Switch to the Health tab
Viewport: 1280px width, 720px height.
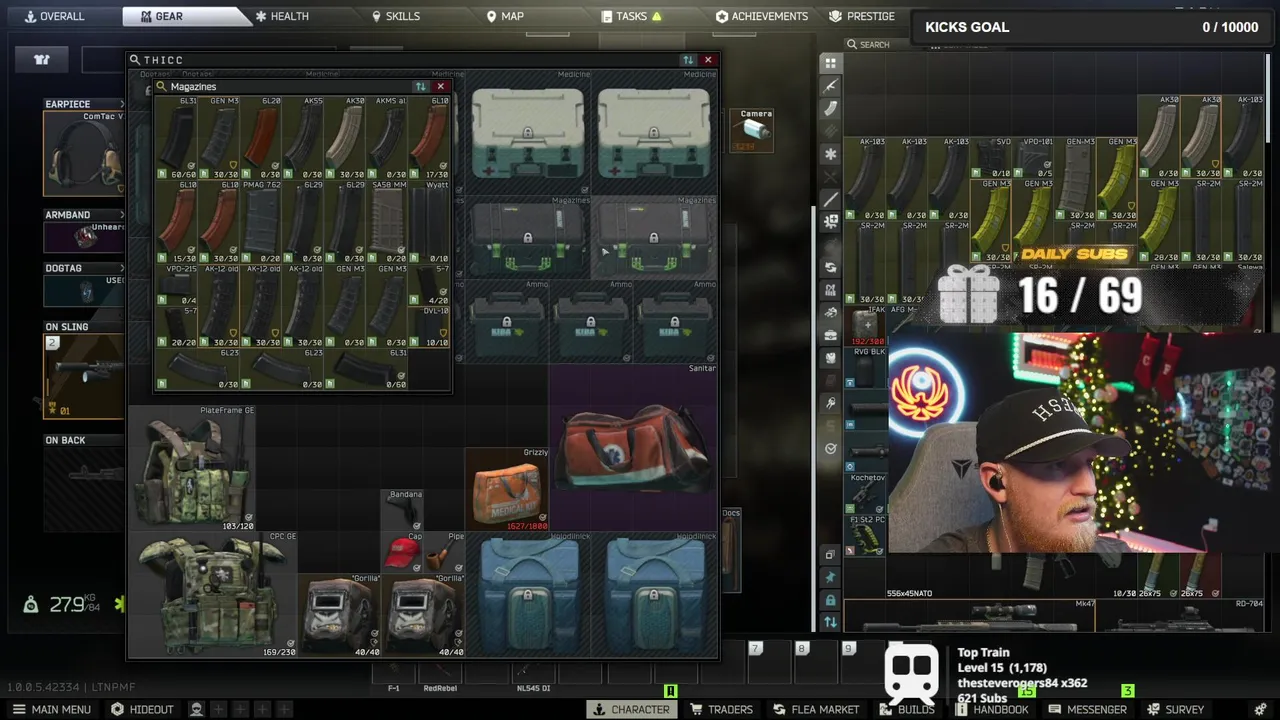tap(282, 16)
